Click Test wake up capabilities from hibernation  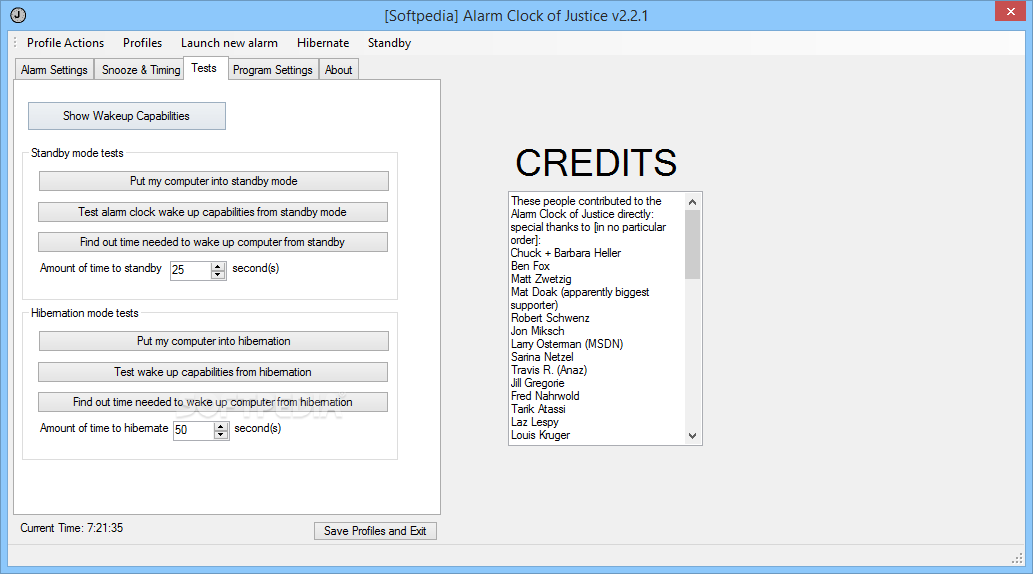[213, 372]
